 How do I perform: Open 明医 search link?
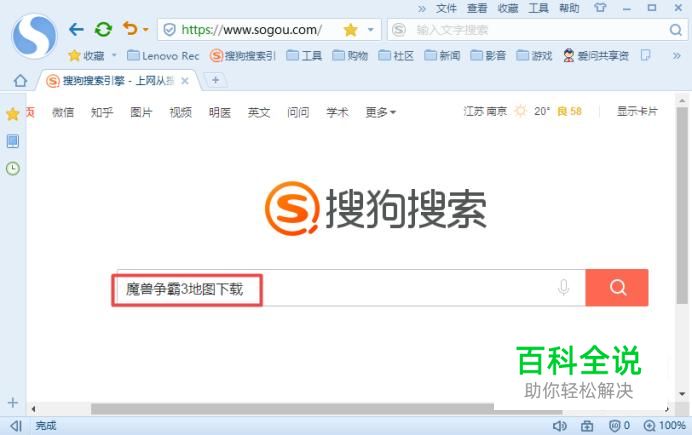point(220,112)
